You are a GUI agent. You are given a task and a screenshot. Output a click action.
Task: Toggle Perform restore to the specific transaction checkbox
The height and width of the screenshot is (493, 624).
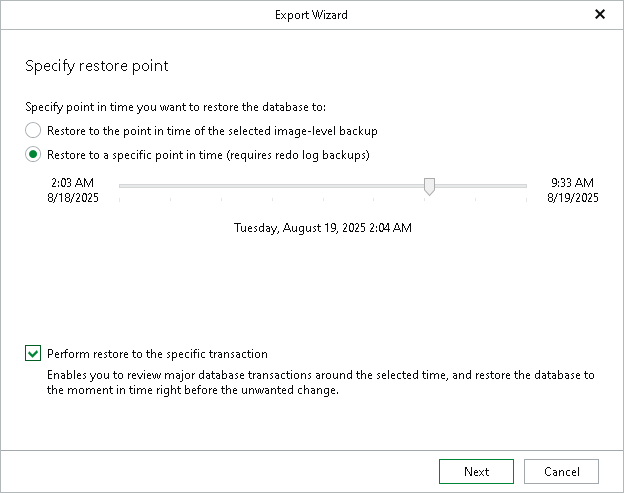click(x=33, y=353)
